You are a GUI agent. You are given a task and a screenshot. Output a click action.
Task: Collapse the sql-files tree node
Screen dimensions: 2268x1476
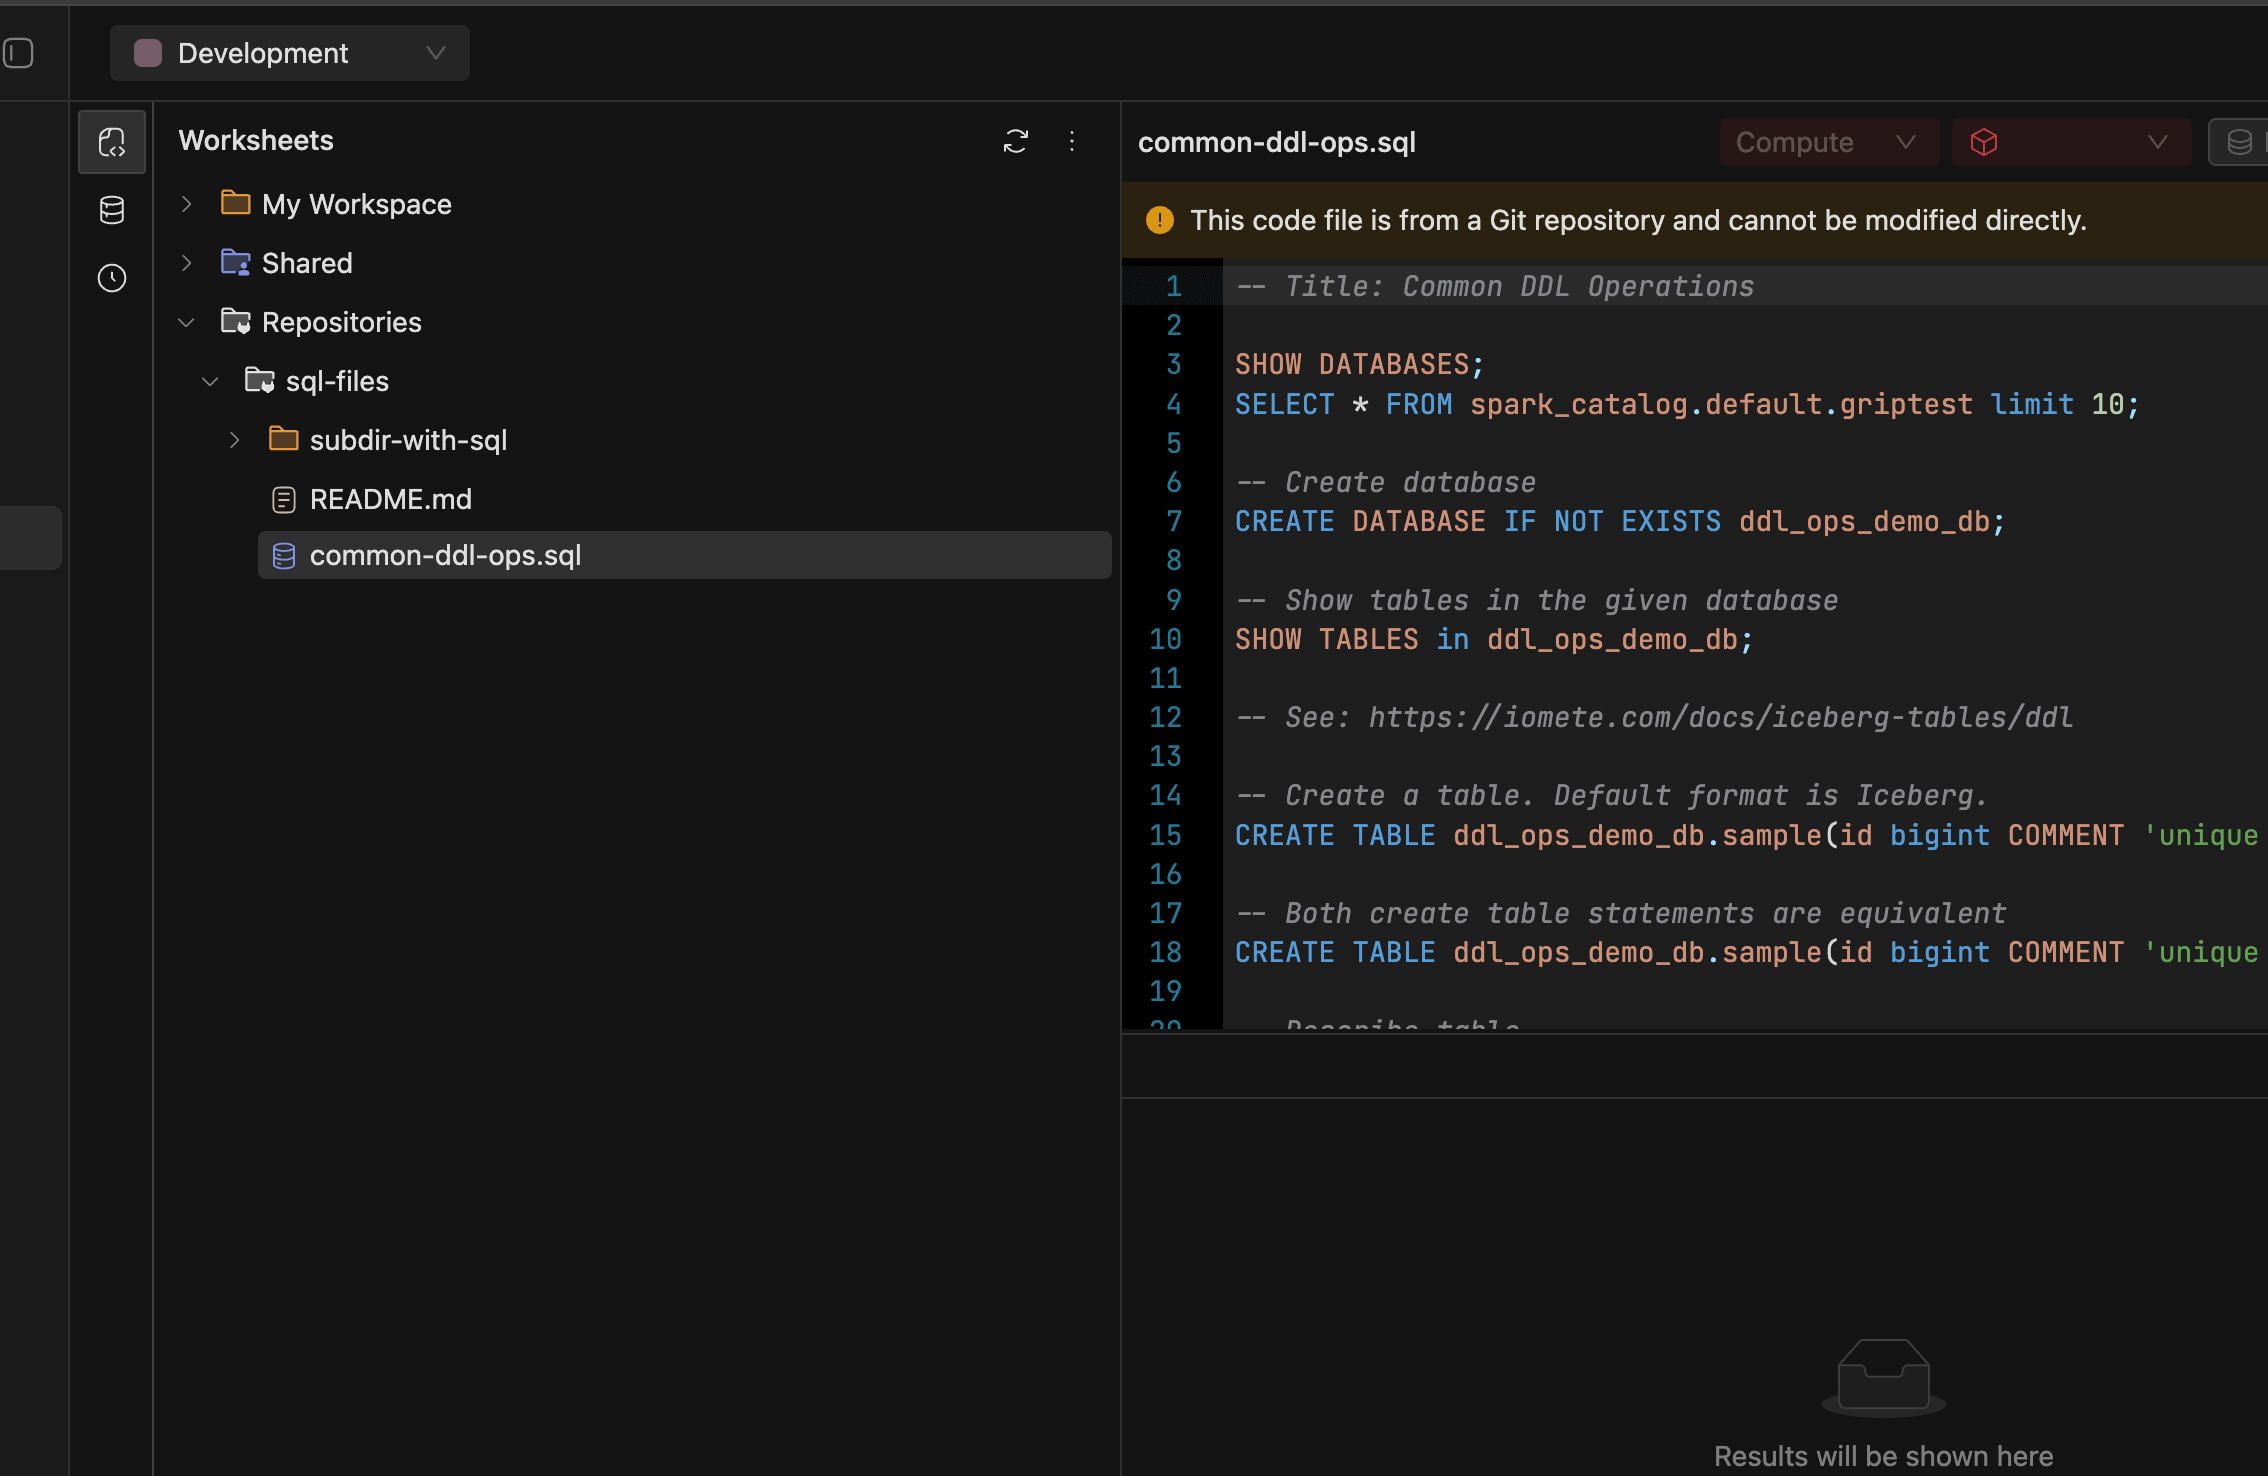[211, 381]
